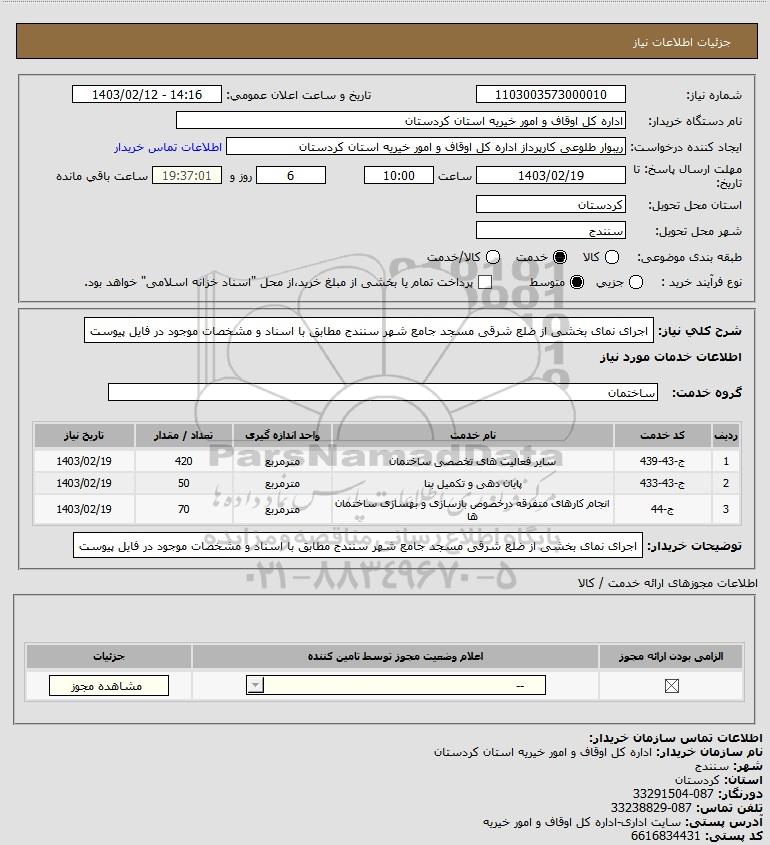Toggle the اسناد خزانه اسلامی payment checkbox
Viewport: 770px width, 845px height.
coord(485,282)
